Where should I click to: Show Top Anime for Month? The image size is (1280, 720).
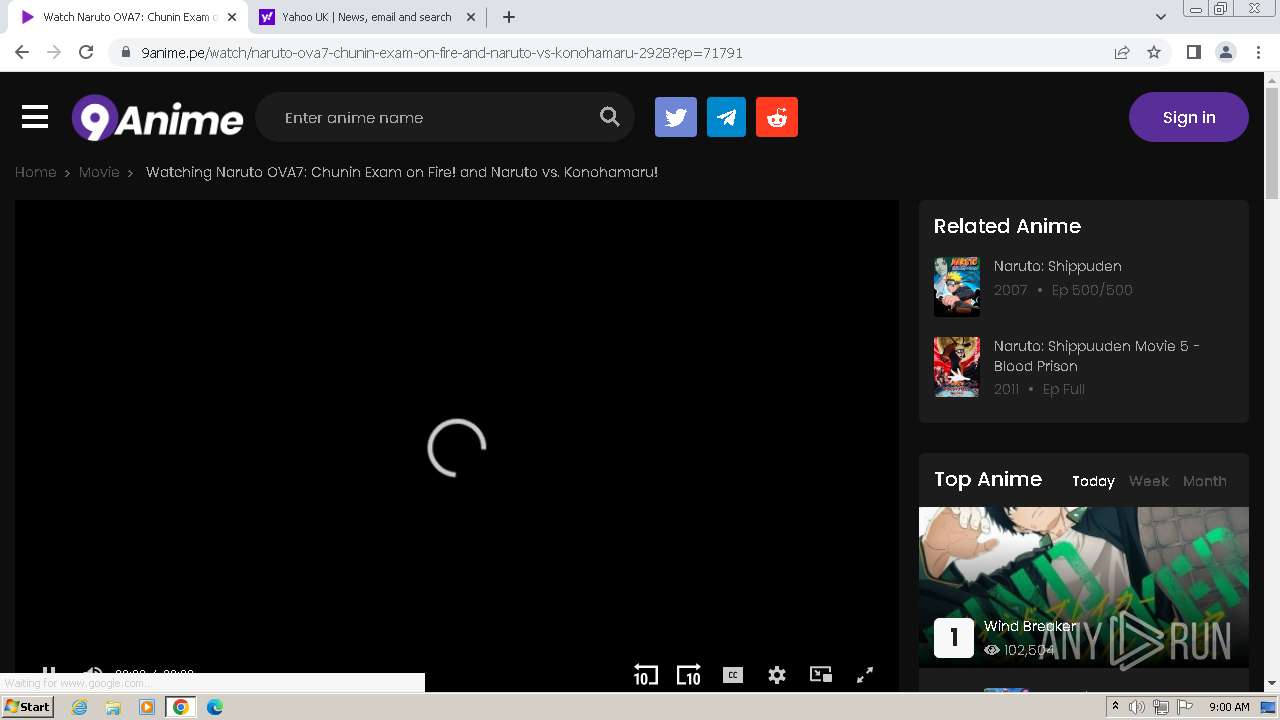pos(1205,481)
